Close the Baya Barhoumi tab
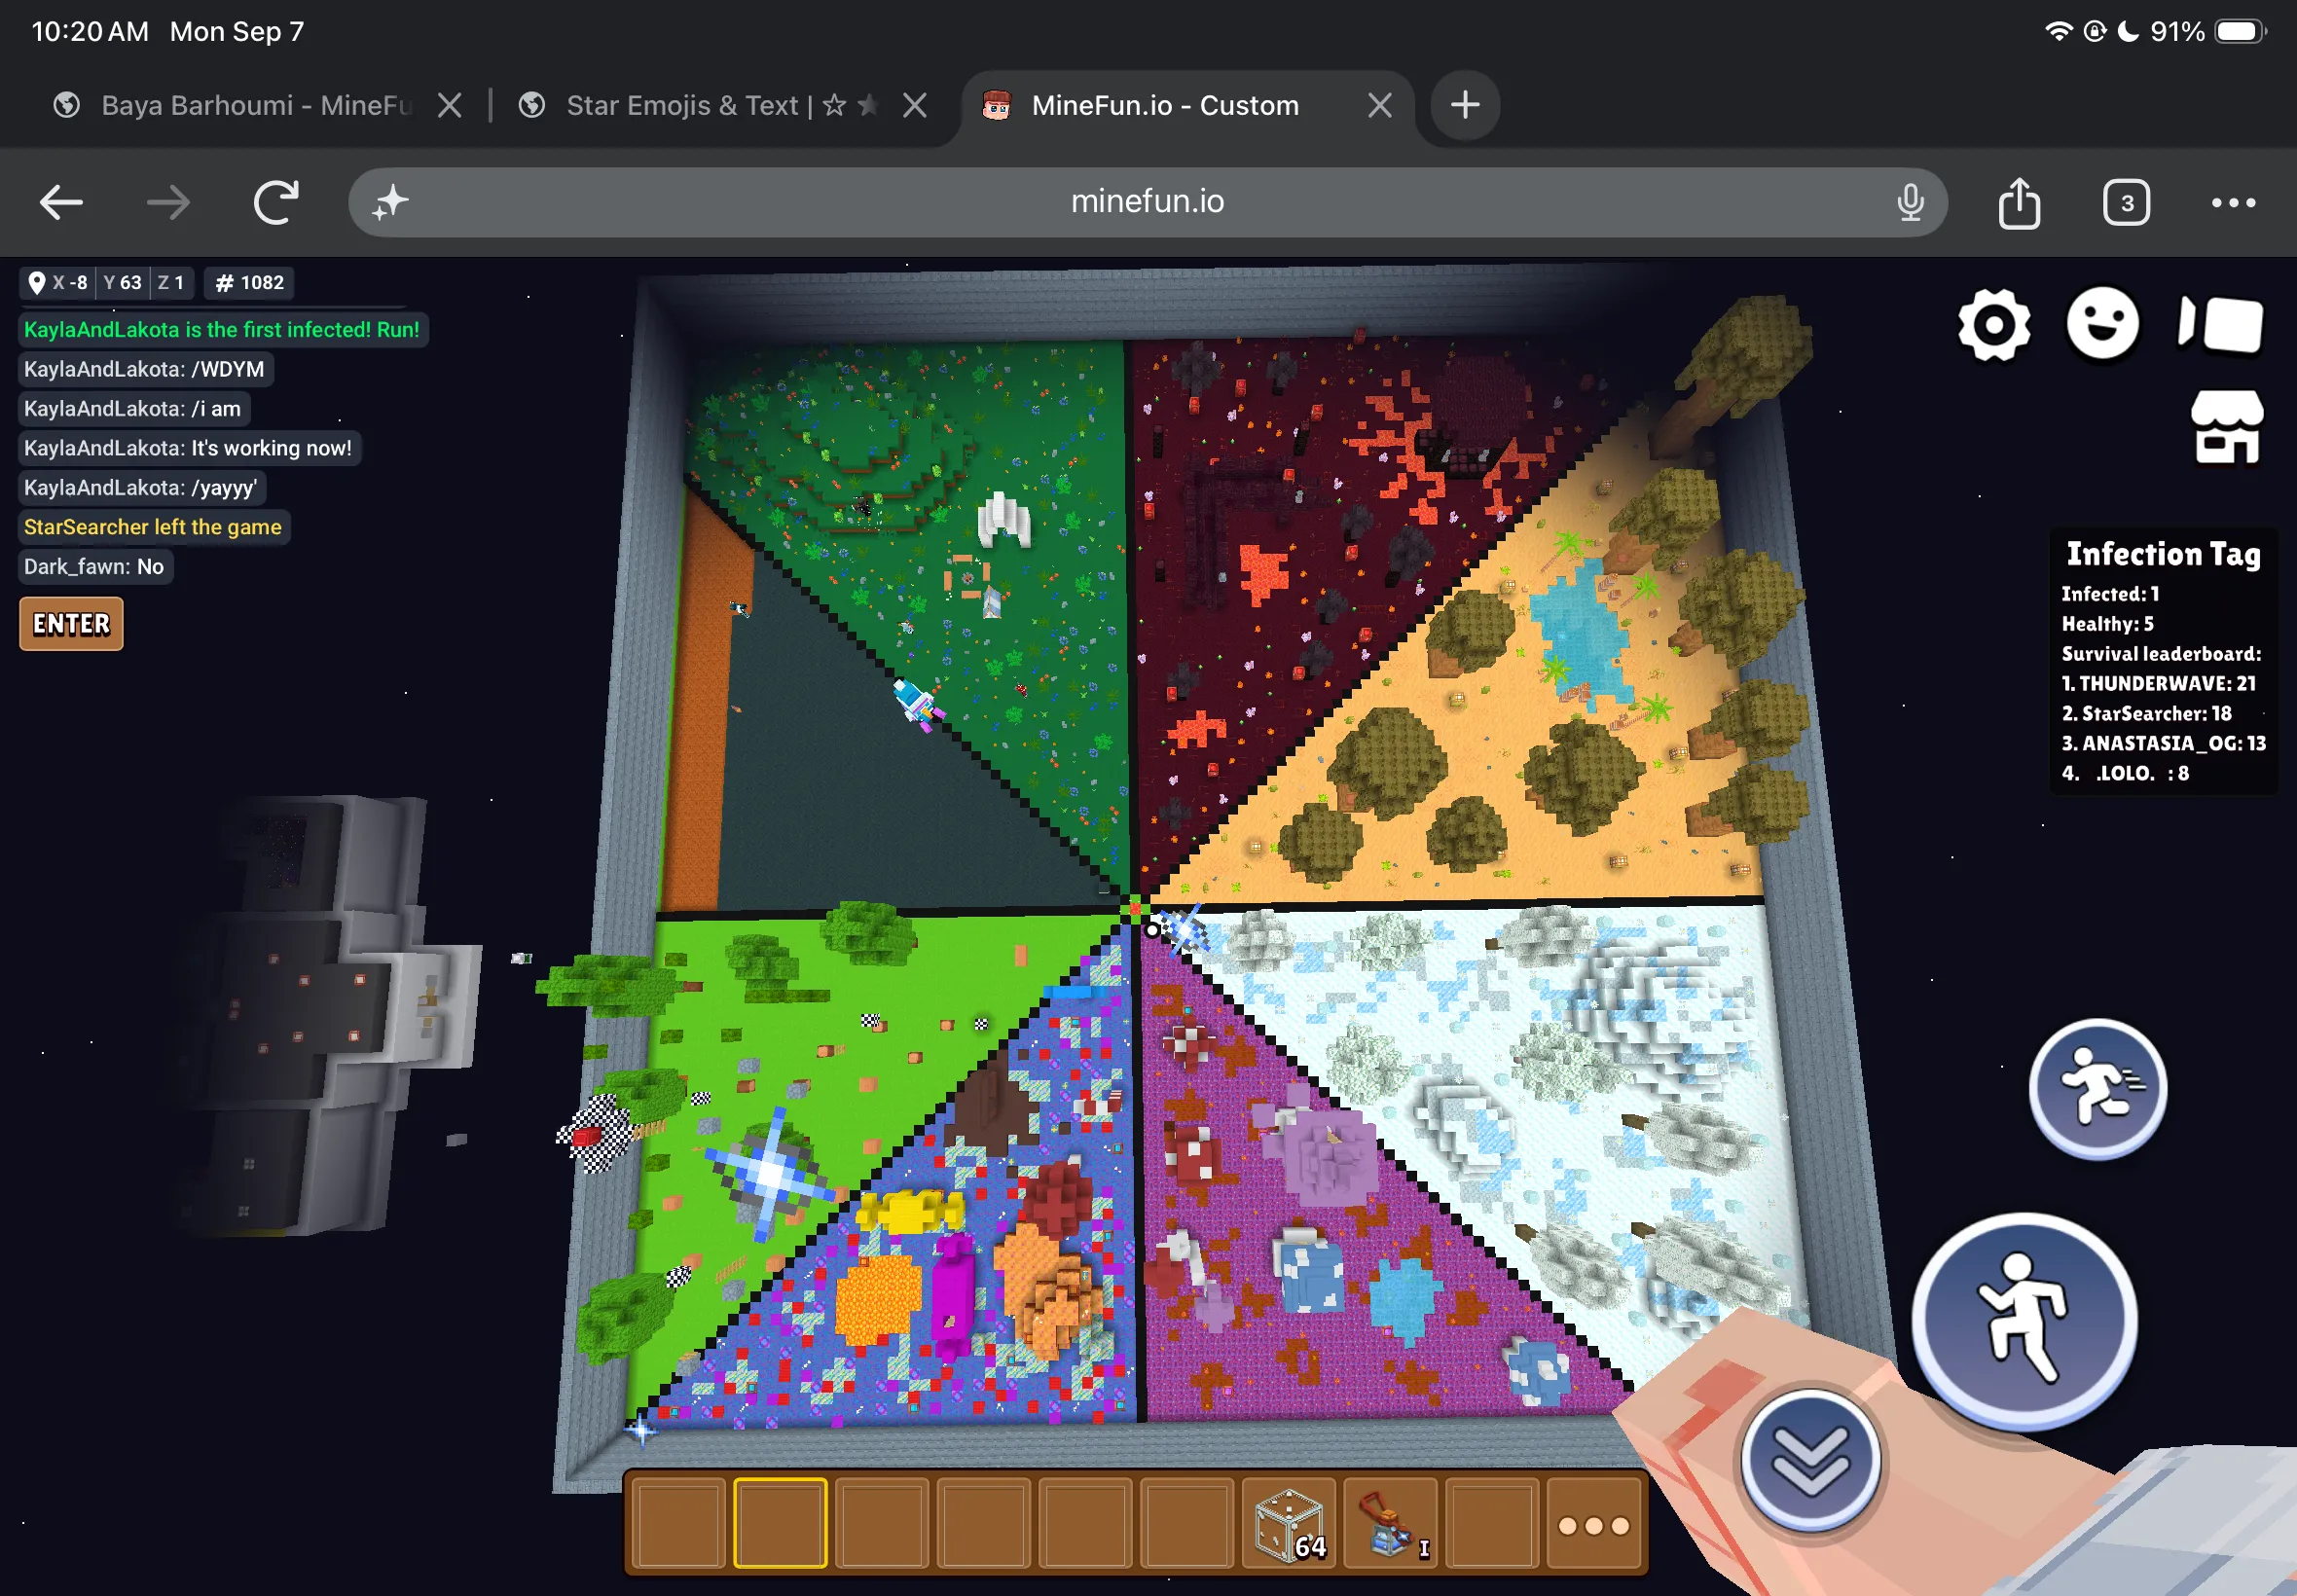 coord(450,105)
